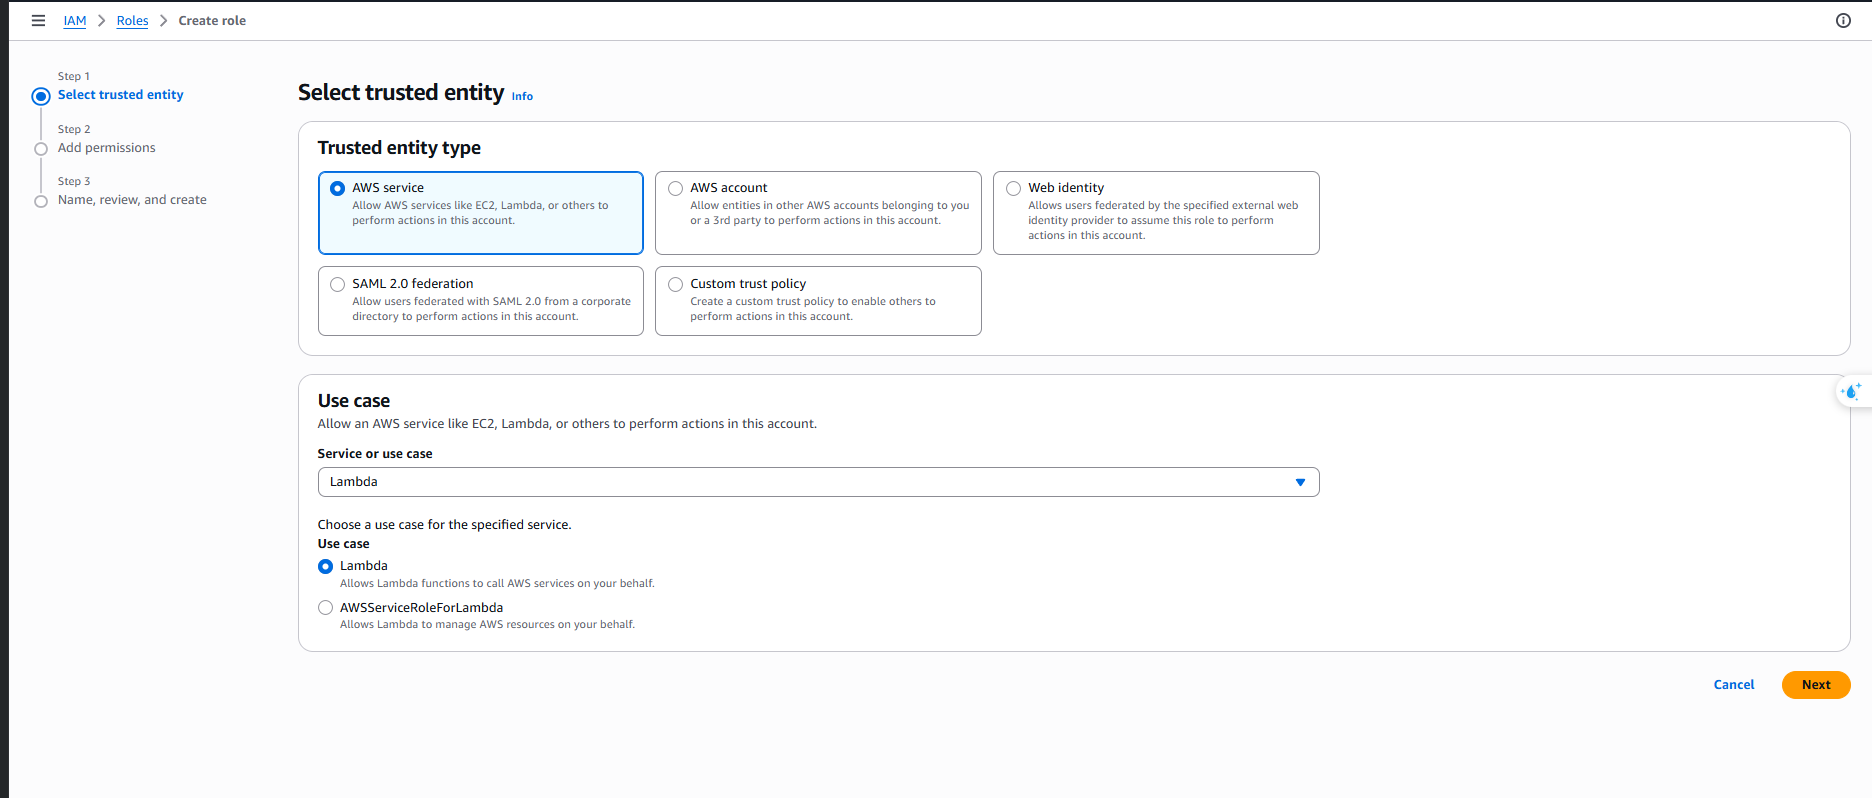Open the hamburger navigation menu
Viewport: 1872px width, 798px height.
(x=38, y=20)
